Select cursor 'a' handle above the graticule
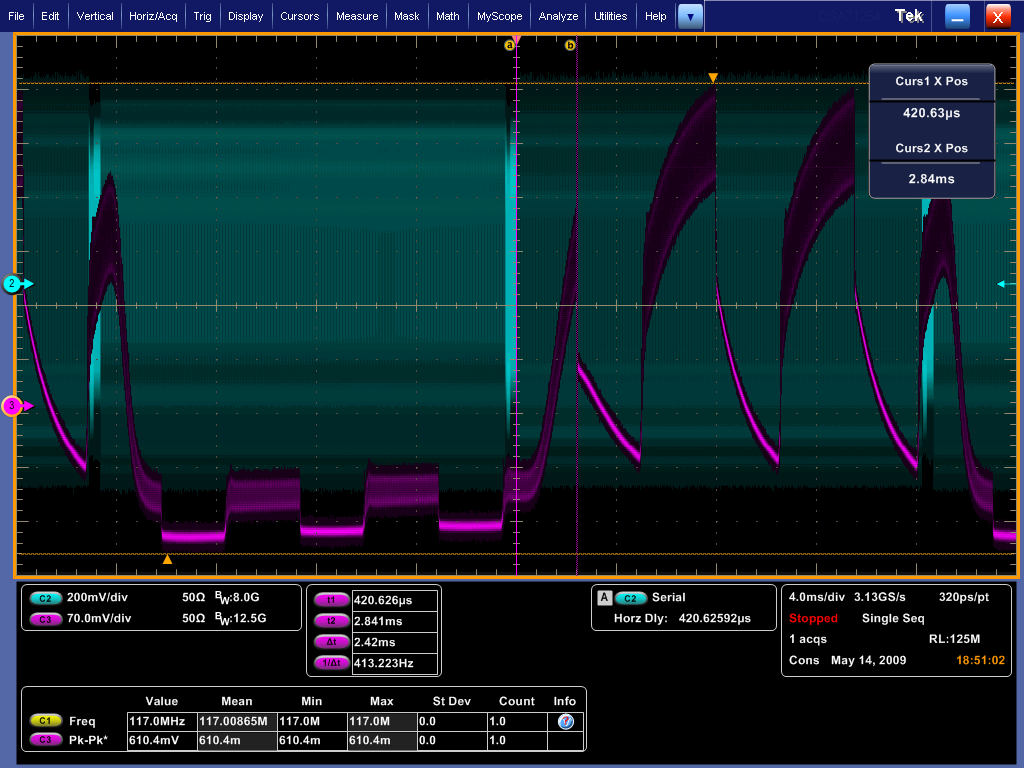Viewport: 1024px width, 768px height. (x=509, y=45)
